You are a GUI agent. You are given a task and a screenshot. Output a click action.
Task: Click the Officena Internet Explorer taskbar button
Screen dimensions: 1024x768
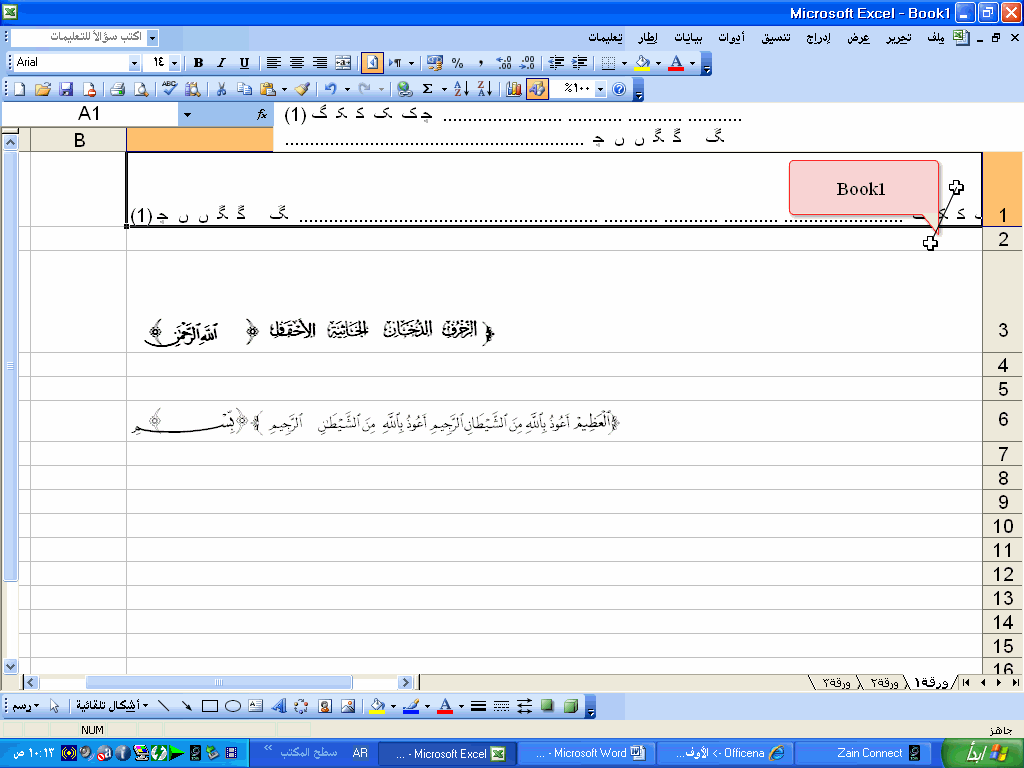coord(724,754)
